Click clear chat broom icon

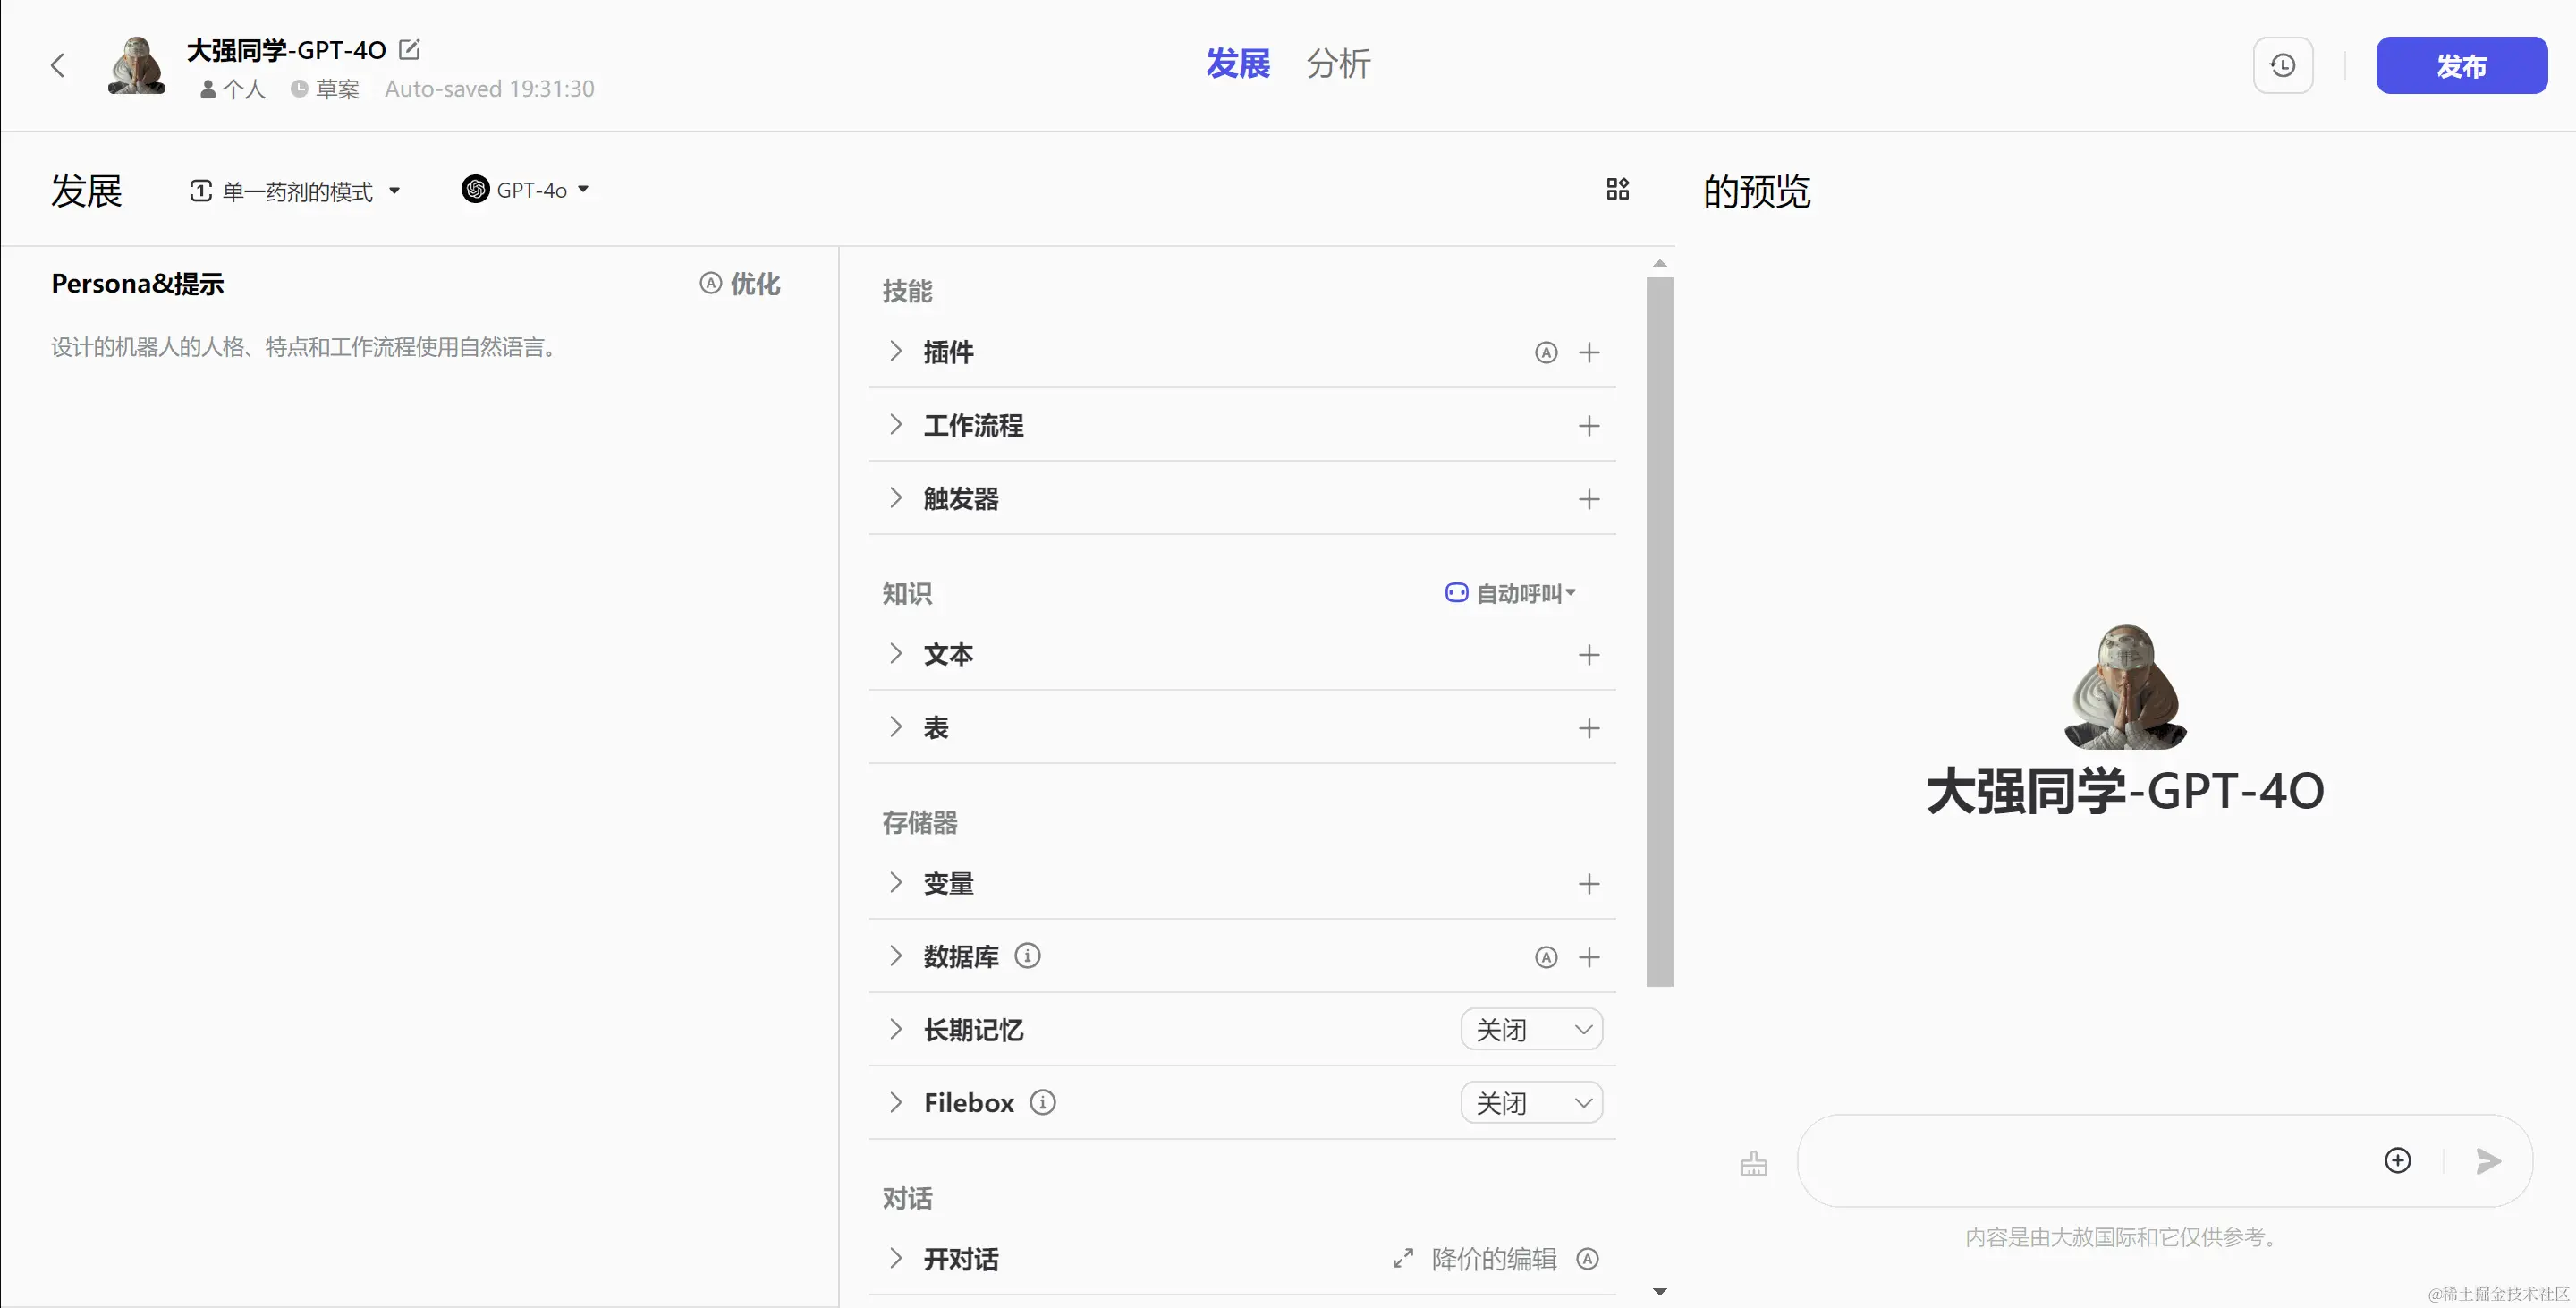pyautogui.click(x=1753, y=1163)
